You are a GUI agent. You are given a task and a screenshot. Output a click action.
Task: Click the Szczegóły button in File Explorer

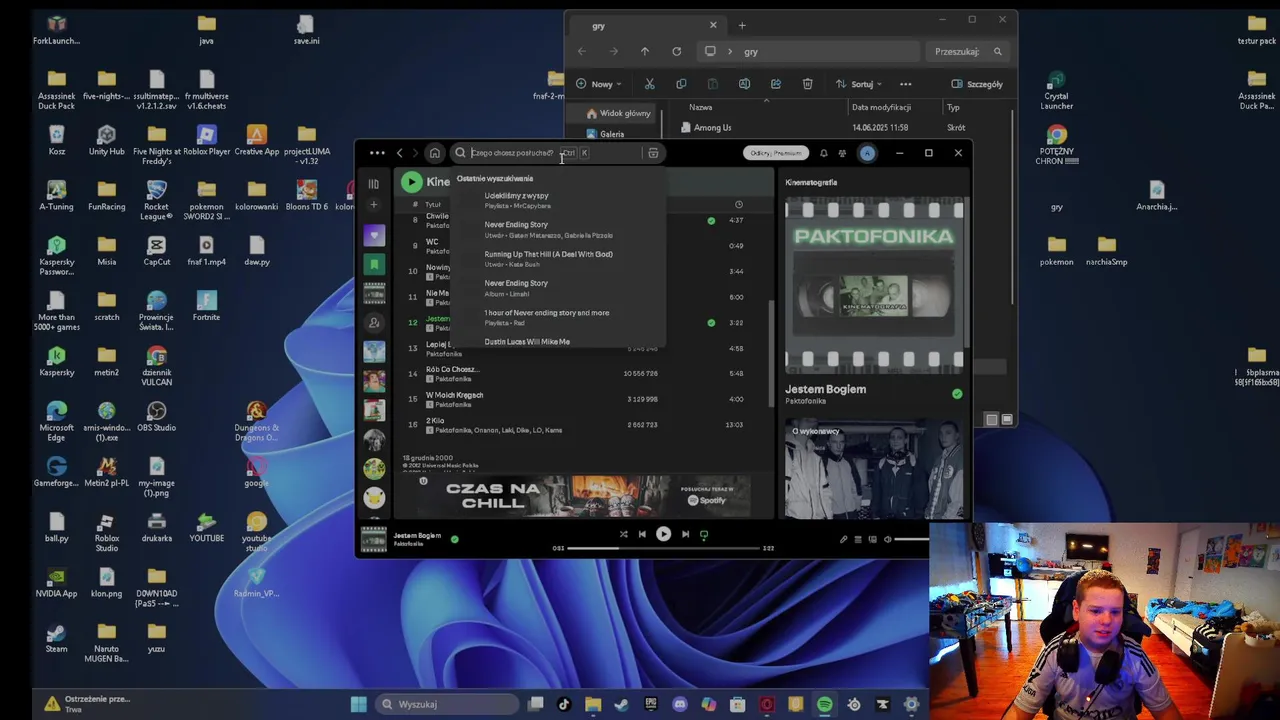click(977, 84)
